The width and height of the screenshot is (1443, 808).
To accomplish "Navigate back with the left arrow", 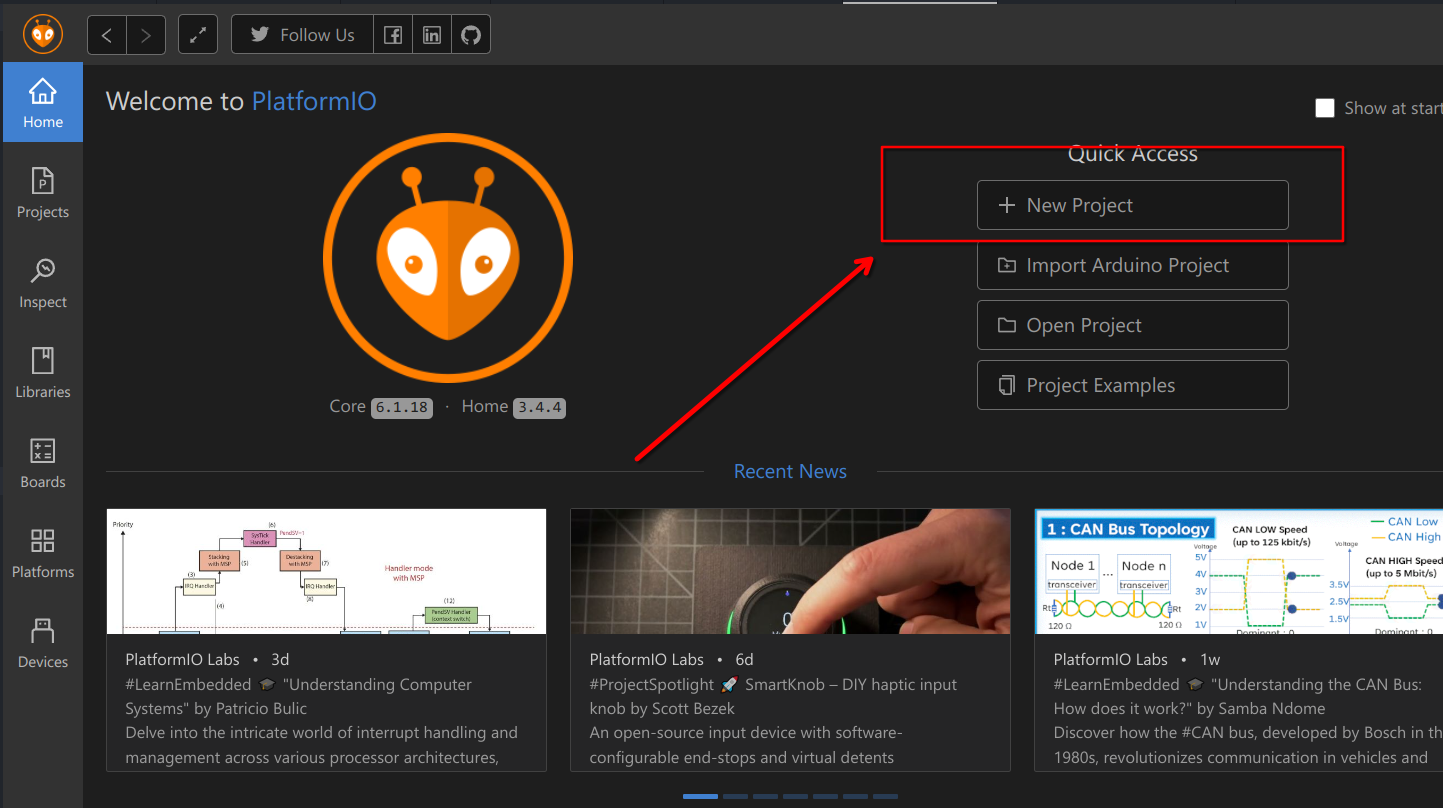I will coord(106,34).
